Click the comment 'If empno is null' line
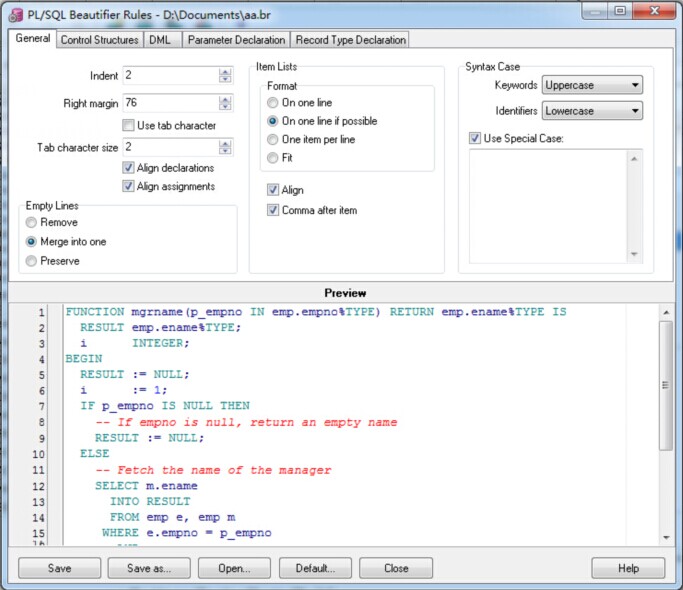 tap(246, 422)
